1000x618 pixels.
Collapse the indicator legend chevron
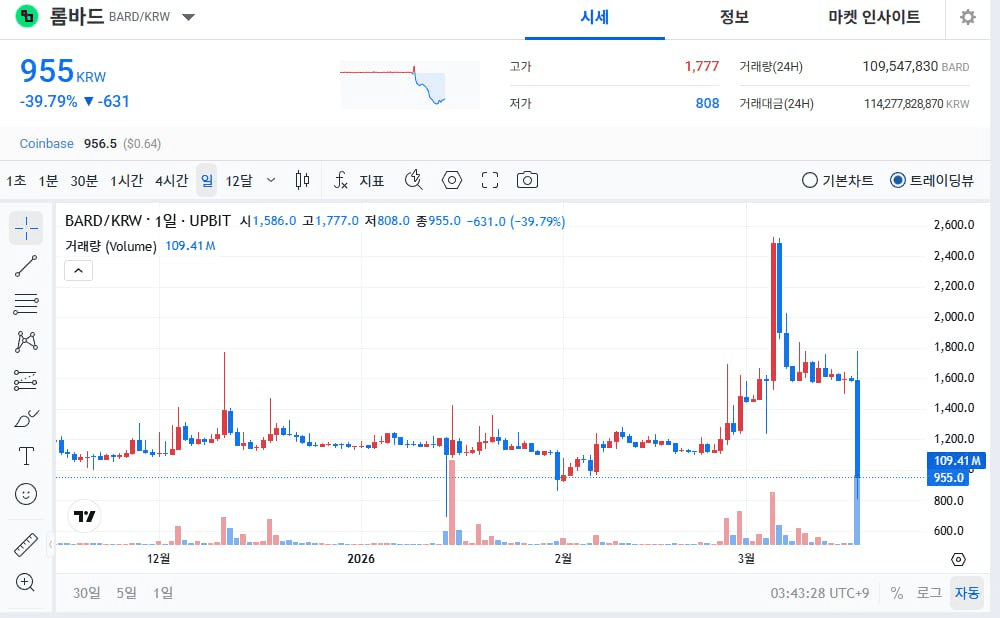click(79, 270)
